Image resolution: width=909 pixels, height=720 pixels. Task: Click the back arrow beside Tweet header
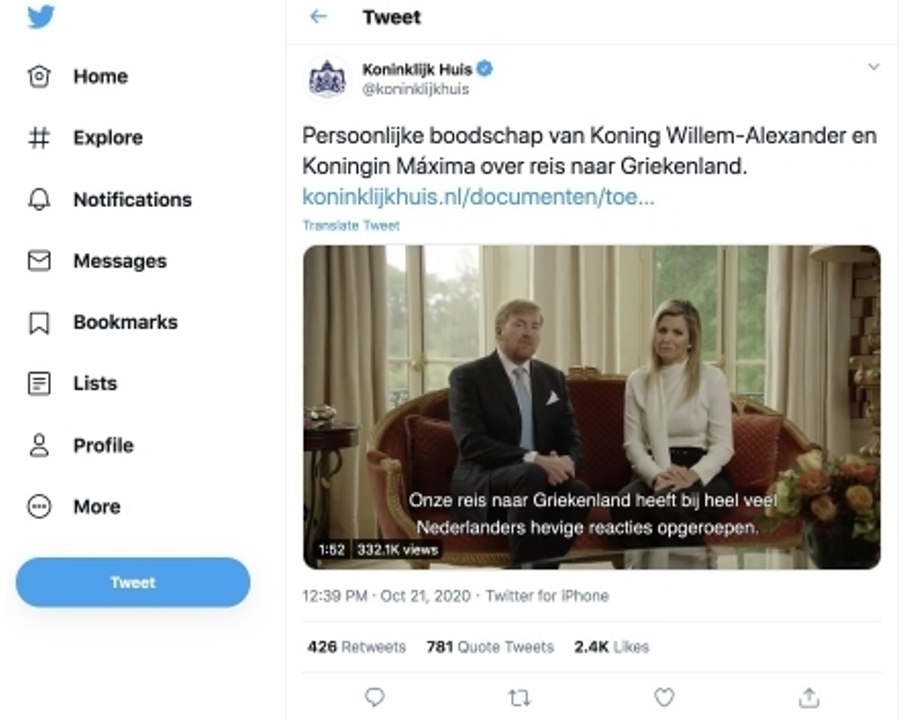pyautogui.click(x=319, y=17)
